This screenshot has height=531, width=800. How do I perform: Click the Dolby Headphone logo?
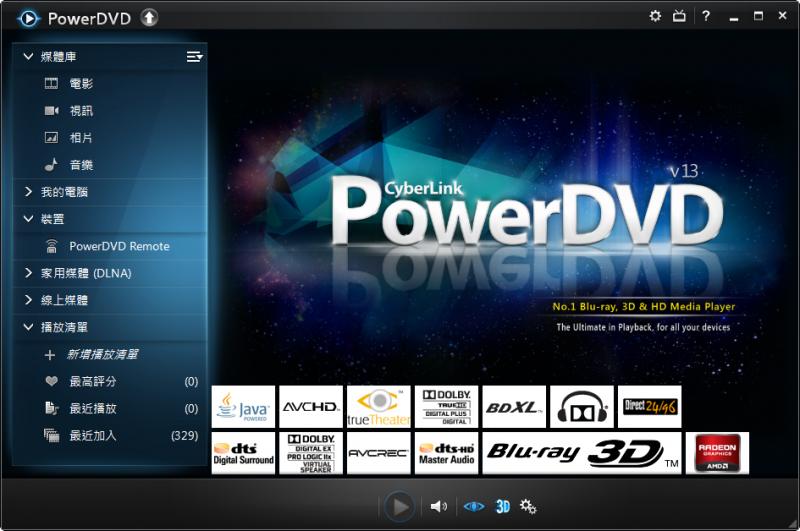tap(582, 407)
